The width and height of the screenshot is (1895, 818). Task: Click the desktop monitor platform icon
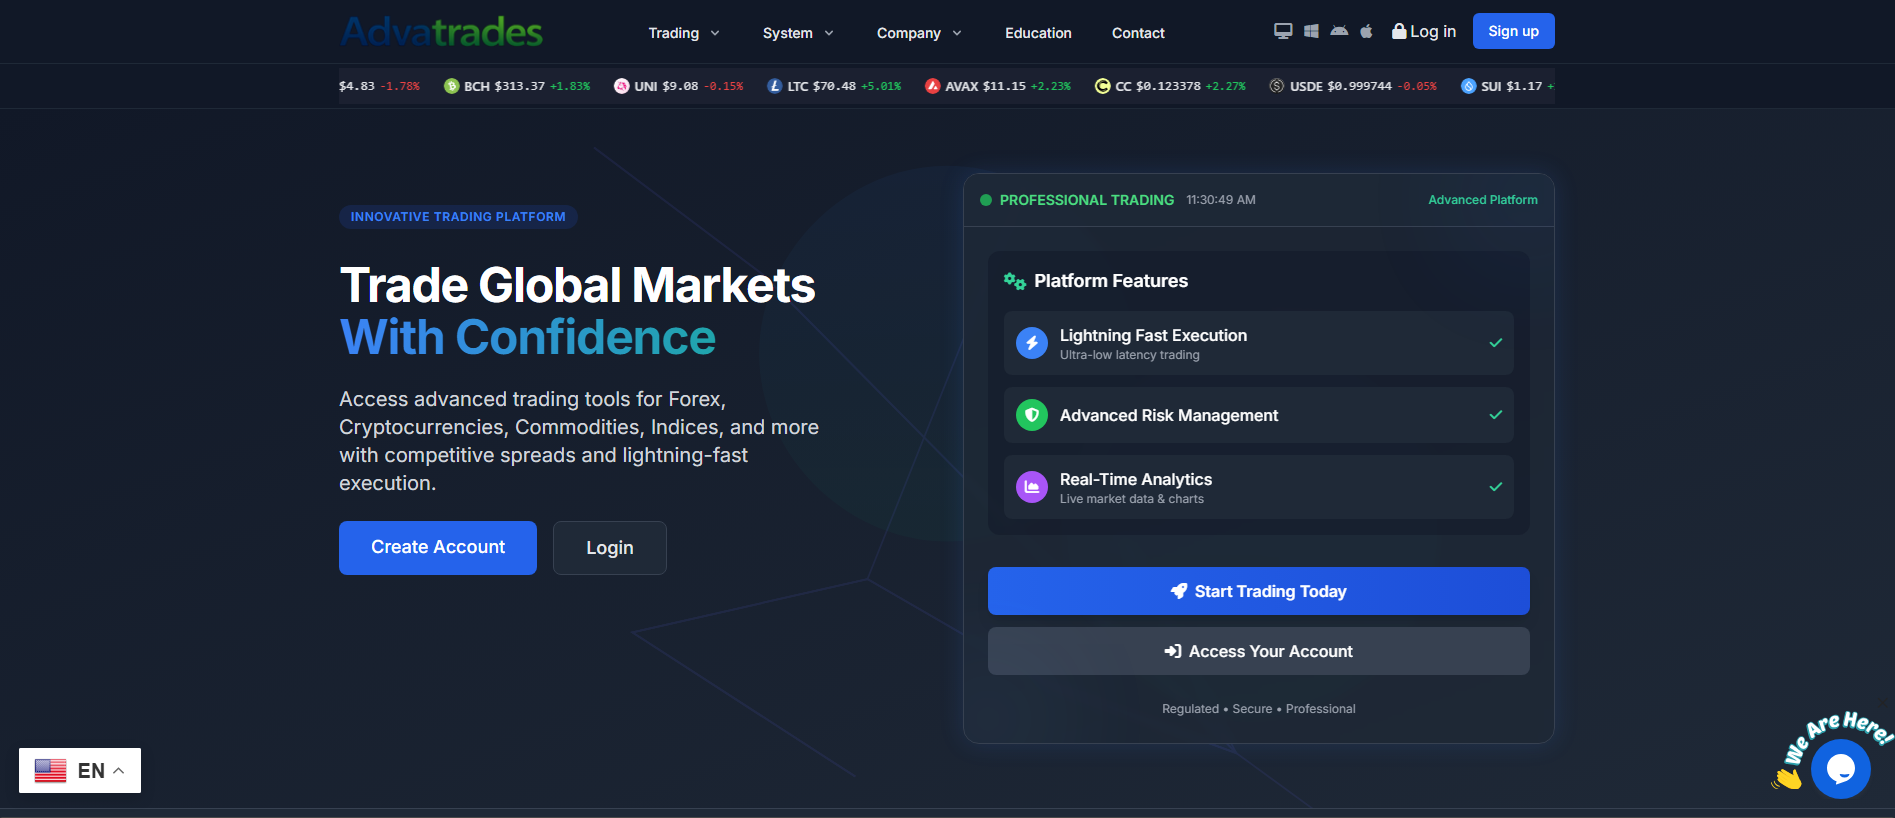pyautogui.click(x=1283, y=31)
